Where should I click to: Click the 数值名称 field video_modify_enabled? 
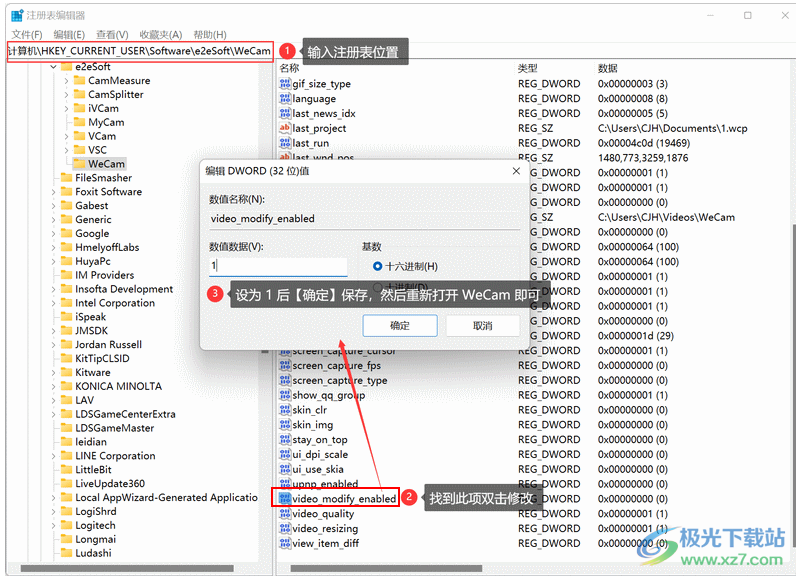pyautogui.click(x=364, y=219)
